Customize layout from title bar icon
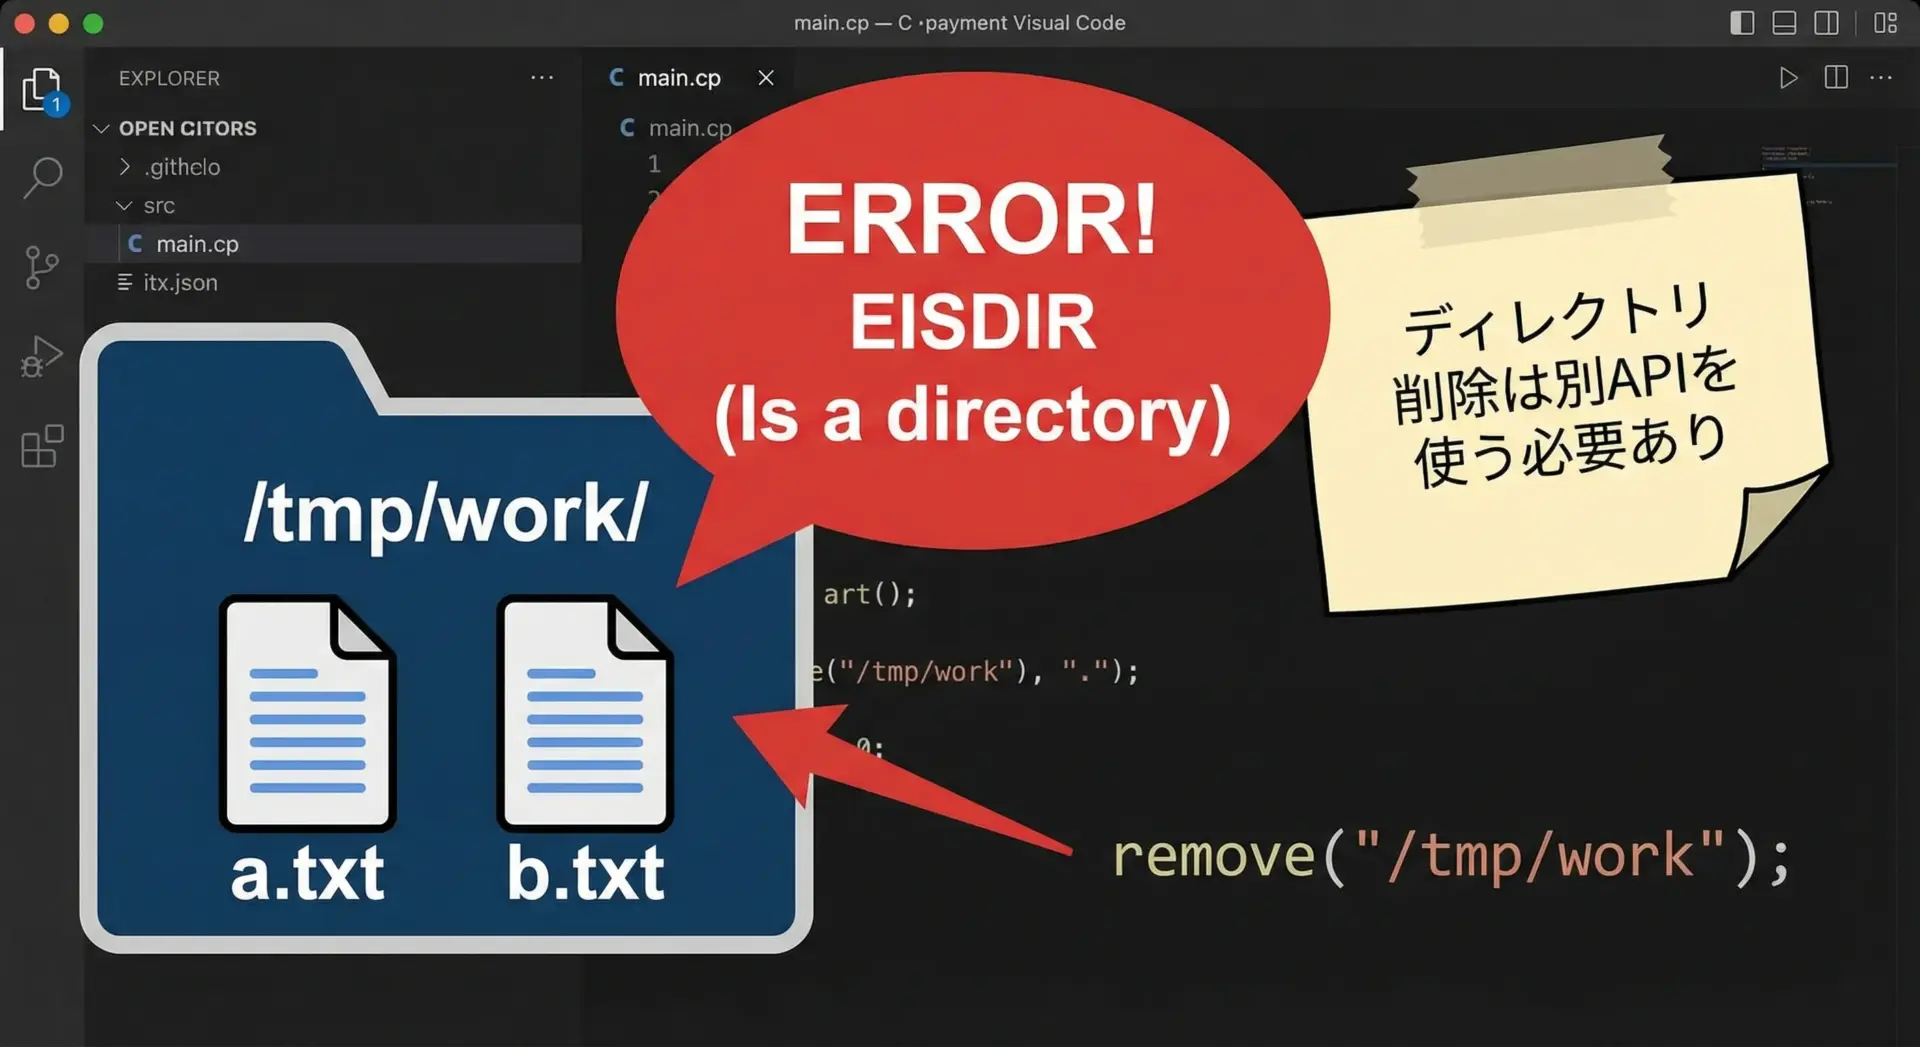This screenshot has width=1920, height=1047. point(1885,23)
